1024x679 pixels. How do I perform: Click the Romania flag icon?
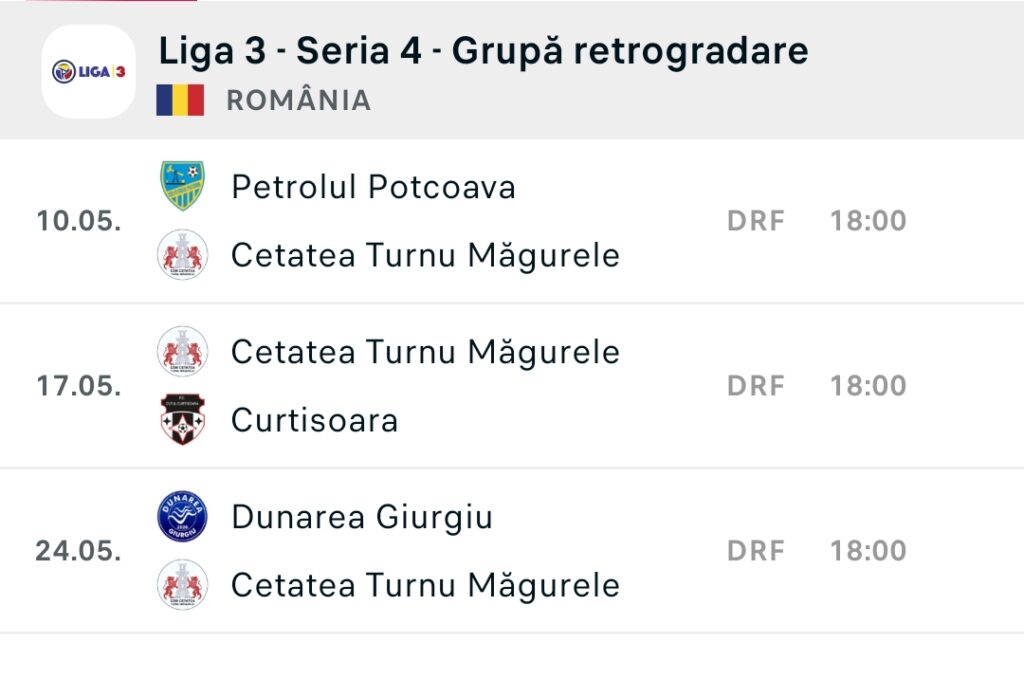[180, 101]
